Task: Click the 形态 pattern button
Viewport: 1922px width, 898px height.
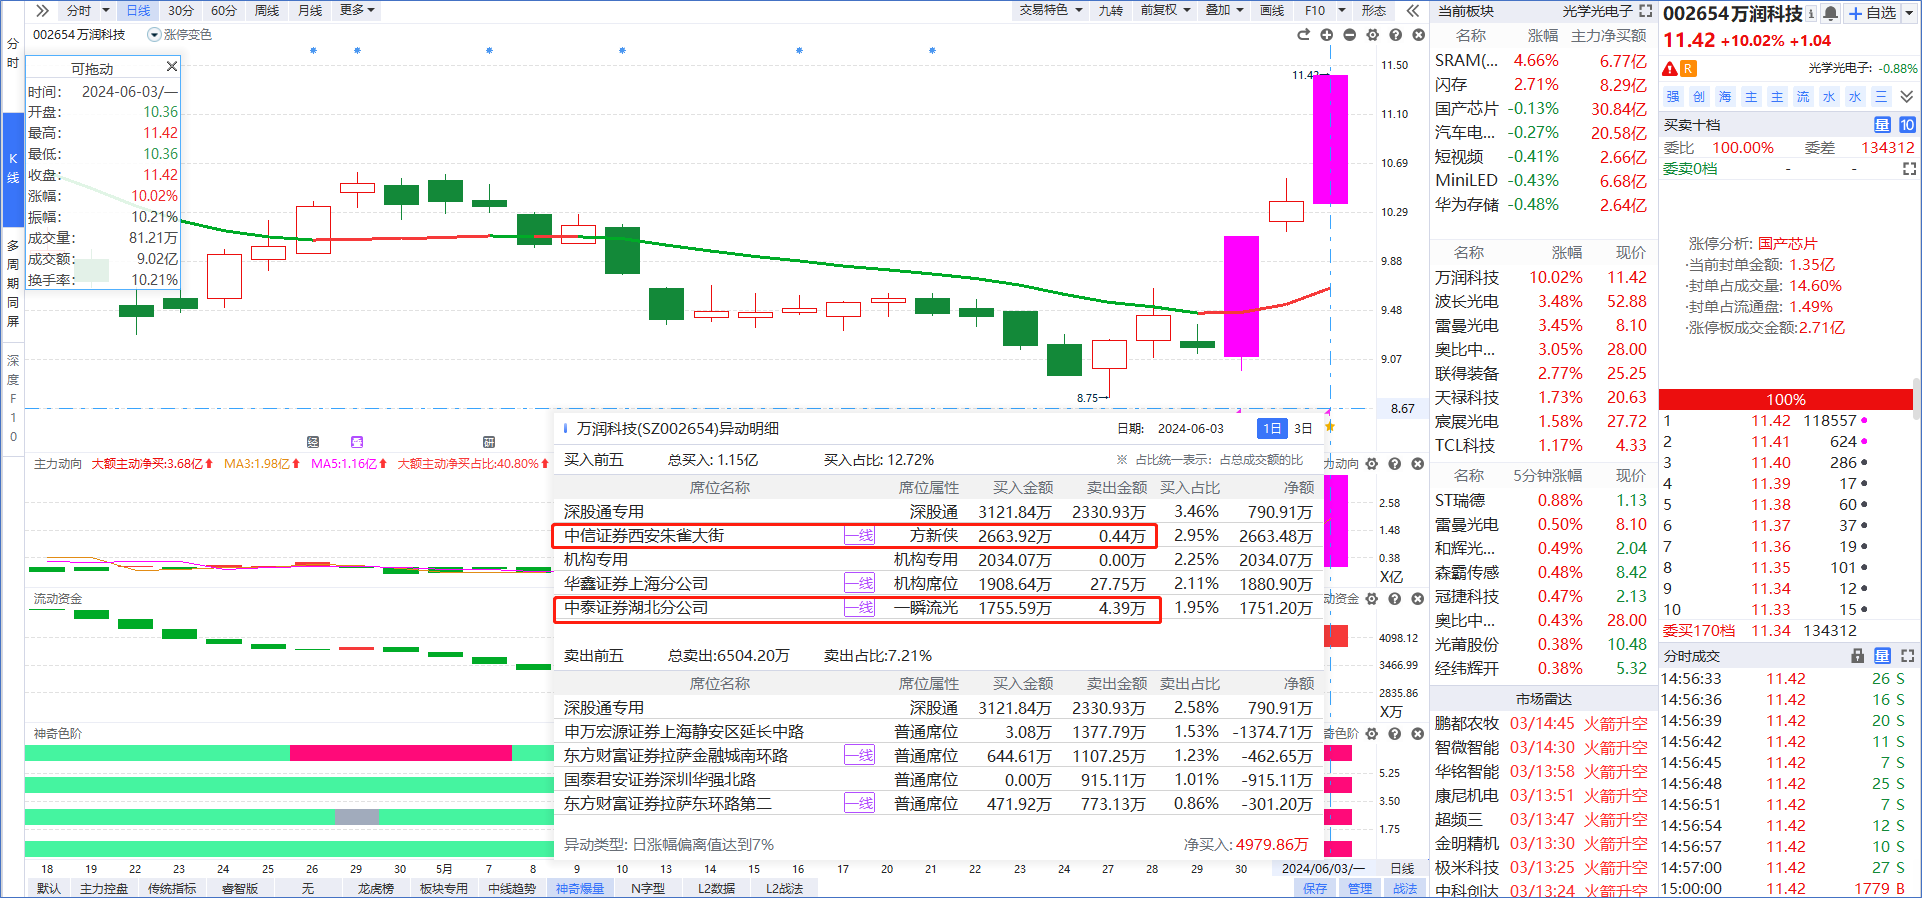Action: pos(1374,10)
